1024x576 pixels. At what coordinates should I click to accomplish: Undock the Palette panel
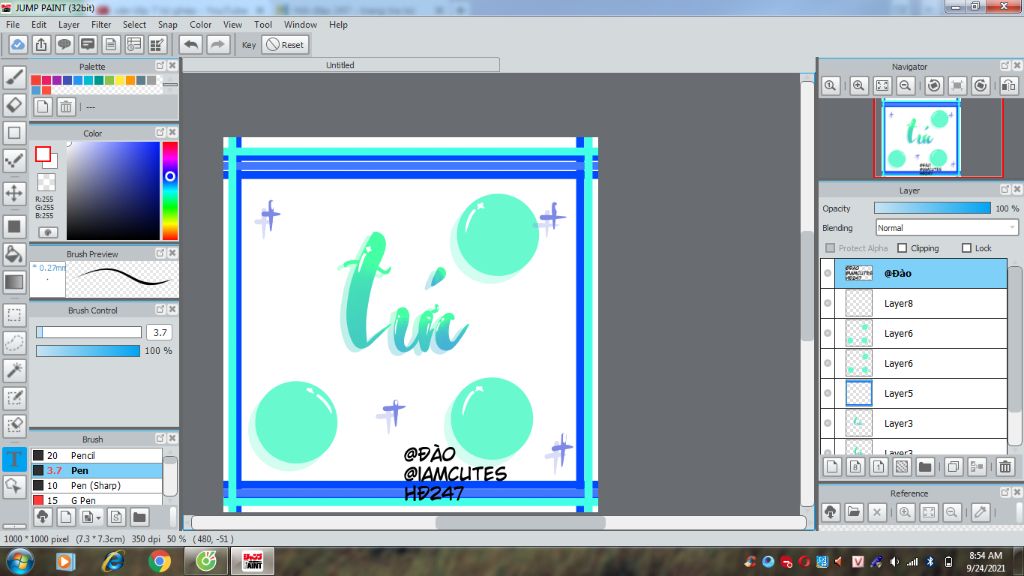[x=160, y=66]
